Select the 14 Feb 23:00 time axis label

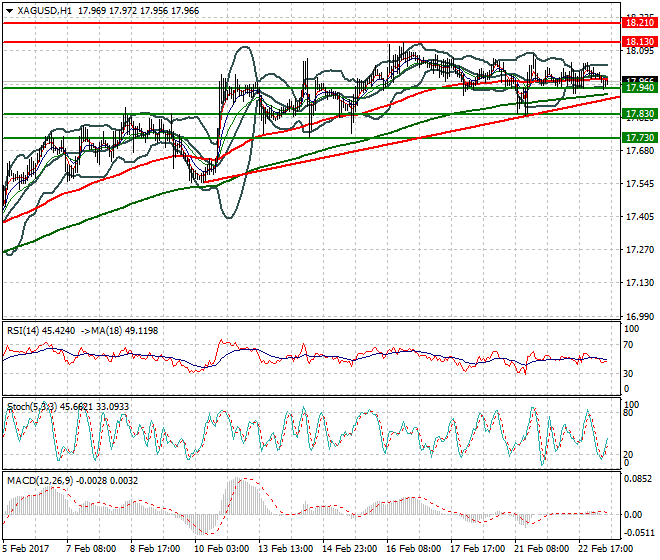(x=349, y=549)
